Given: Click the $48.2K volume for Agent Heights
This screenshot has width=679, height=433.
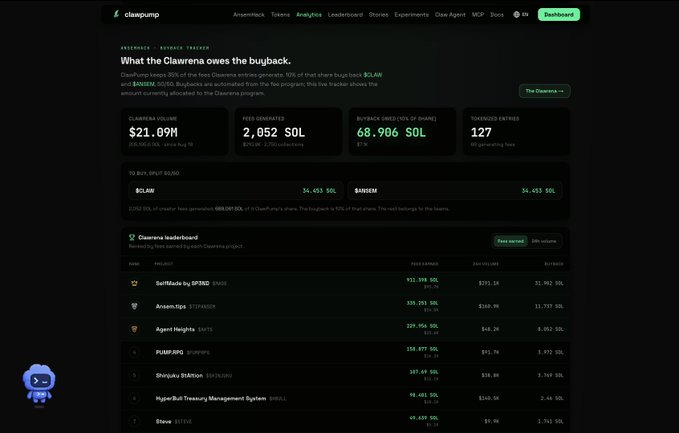Looking at the screenshot, I should tap(490, 329).
